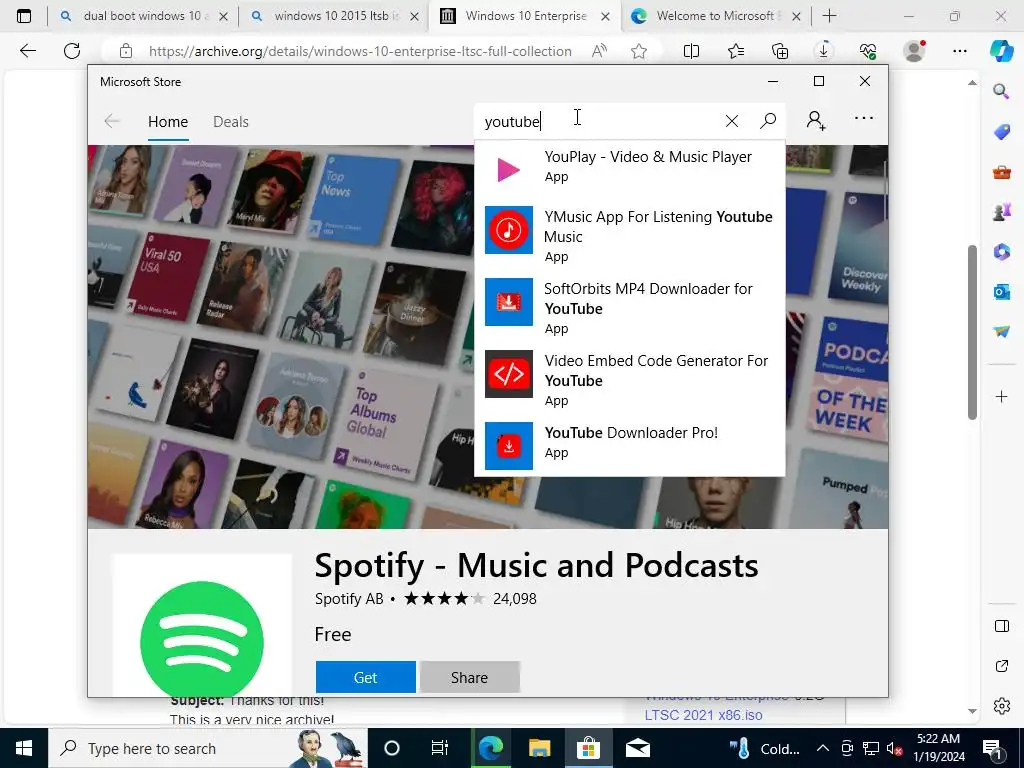Open Edge profile avatar
Screen dimensions: 1024x768
[x=914, y=50]
